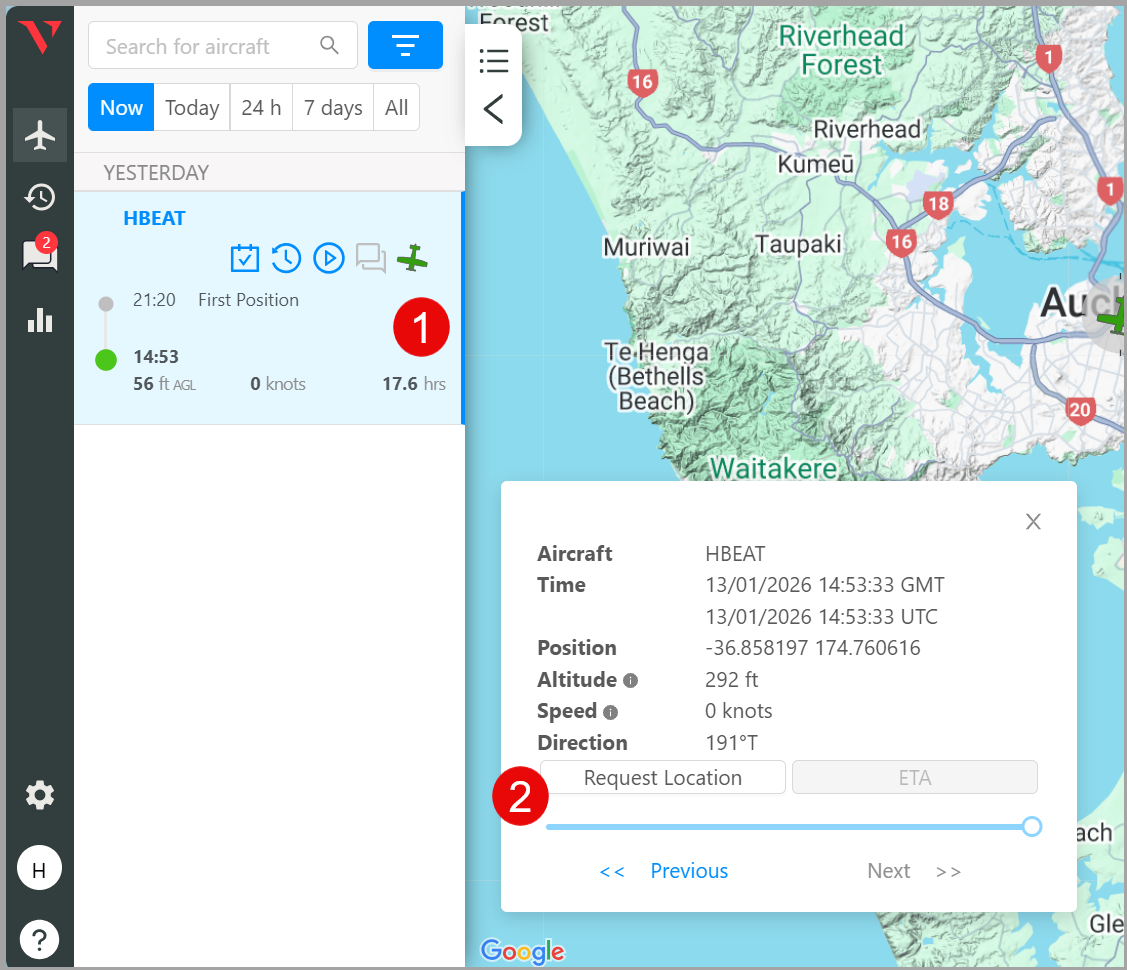Open the bar chart reports icon

coord(40,320)
